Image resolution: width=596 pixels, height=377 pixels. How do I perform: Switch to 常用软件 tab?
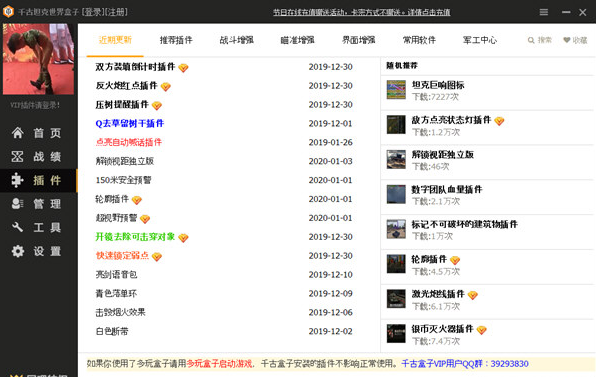tap(419, 40)
